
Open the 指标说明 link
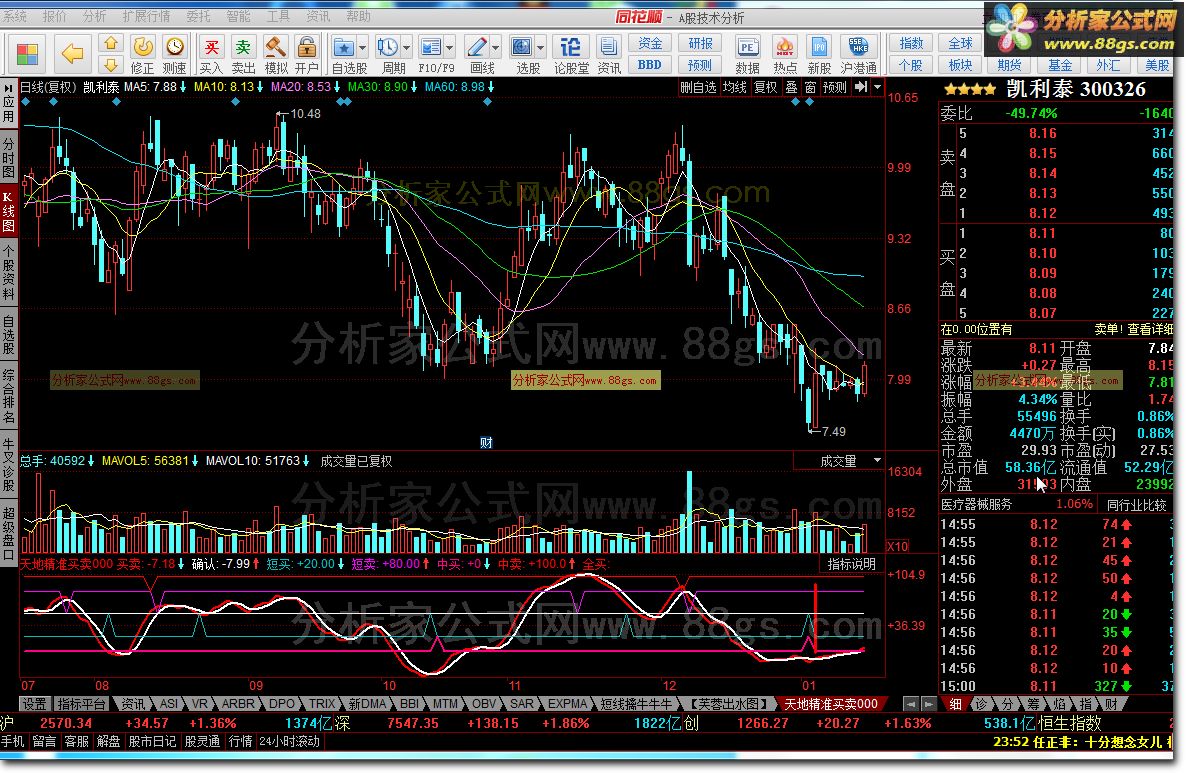point(852,564)
